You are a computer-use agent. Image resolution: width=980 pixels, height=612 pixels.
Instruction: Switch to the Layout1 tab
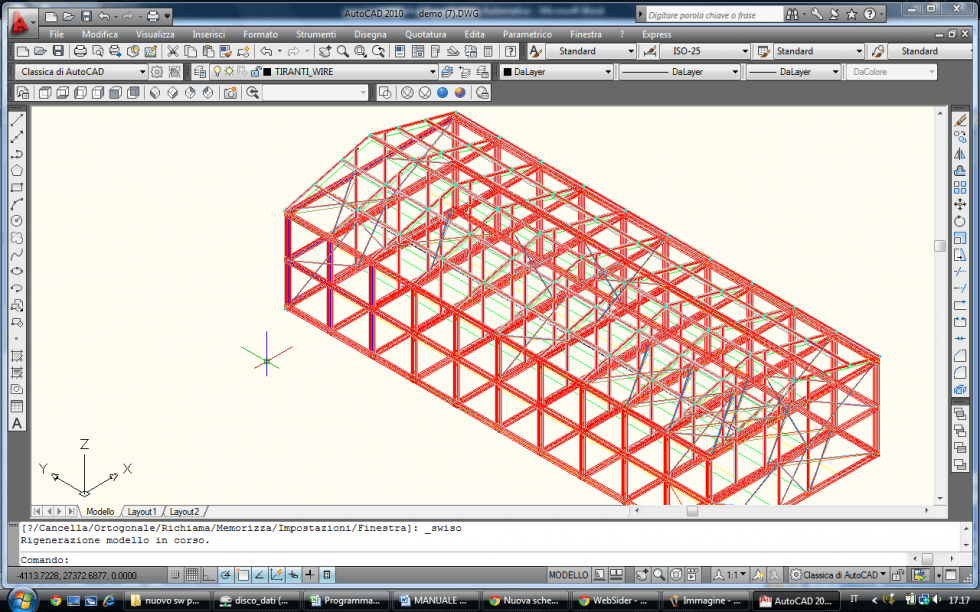[142, 511]
